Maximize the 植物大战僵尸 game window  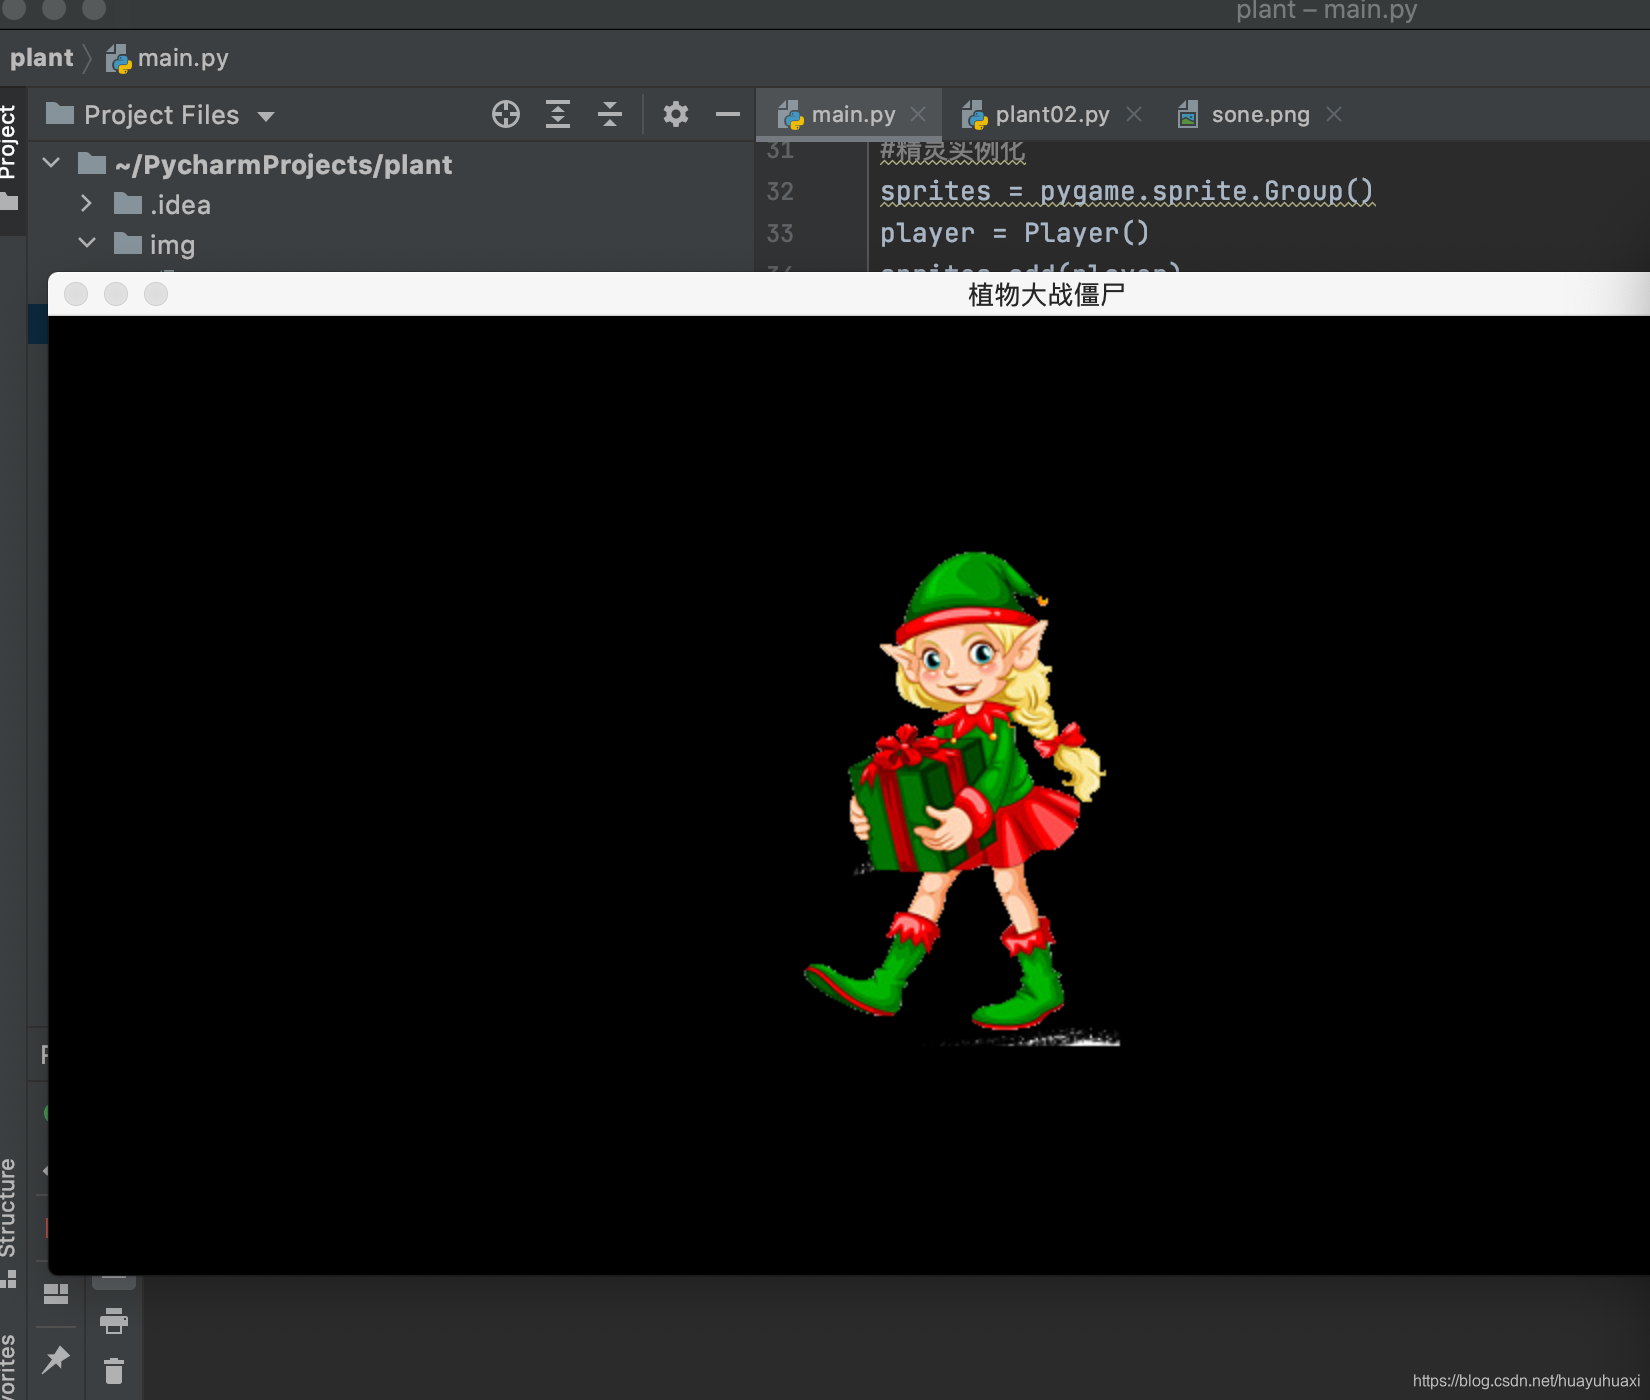(156, 294)
